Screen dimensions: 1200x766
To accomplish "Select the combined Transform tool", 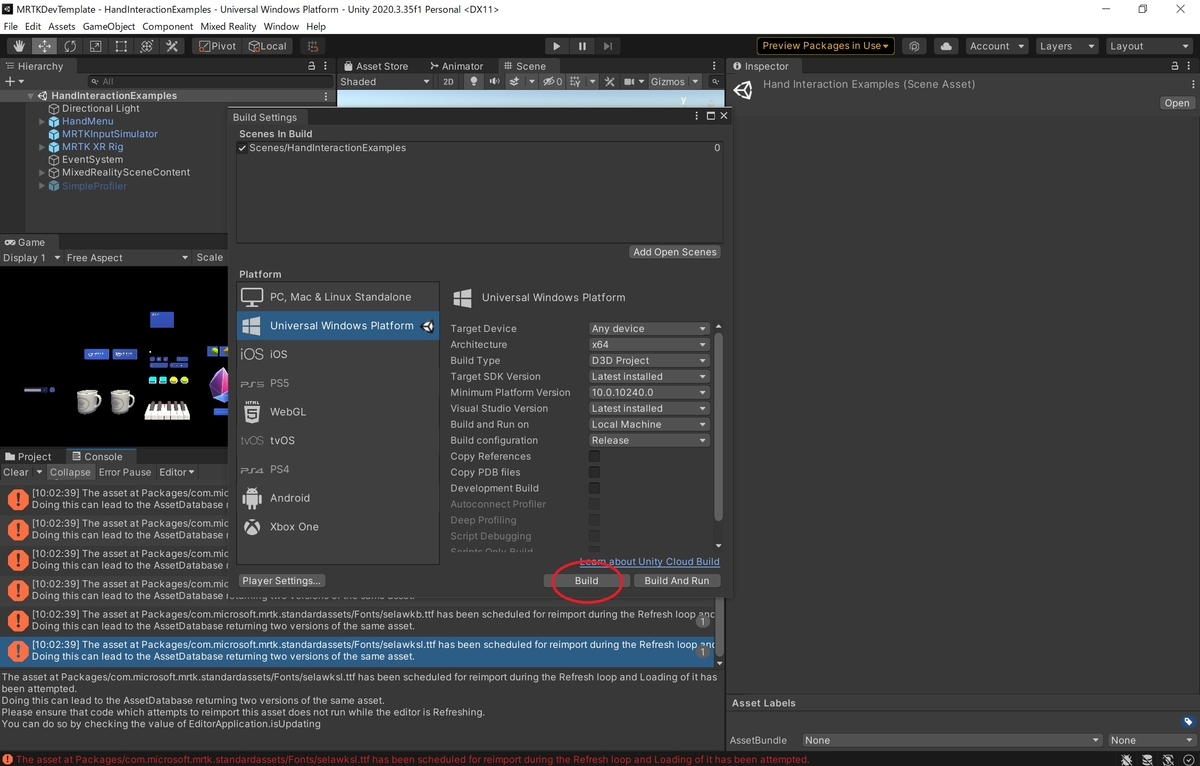I will tap(146, 46).
